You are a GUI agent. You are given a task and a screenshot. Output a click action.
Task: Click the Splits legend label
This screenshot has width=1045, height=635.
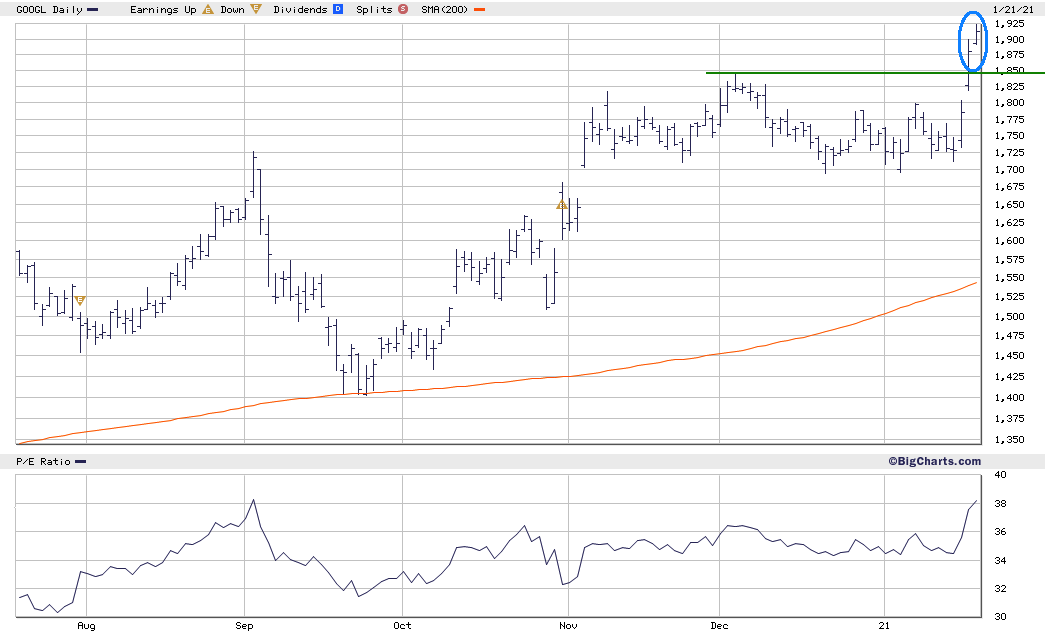pos(375,9)
